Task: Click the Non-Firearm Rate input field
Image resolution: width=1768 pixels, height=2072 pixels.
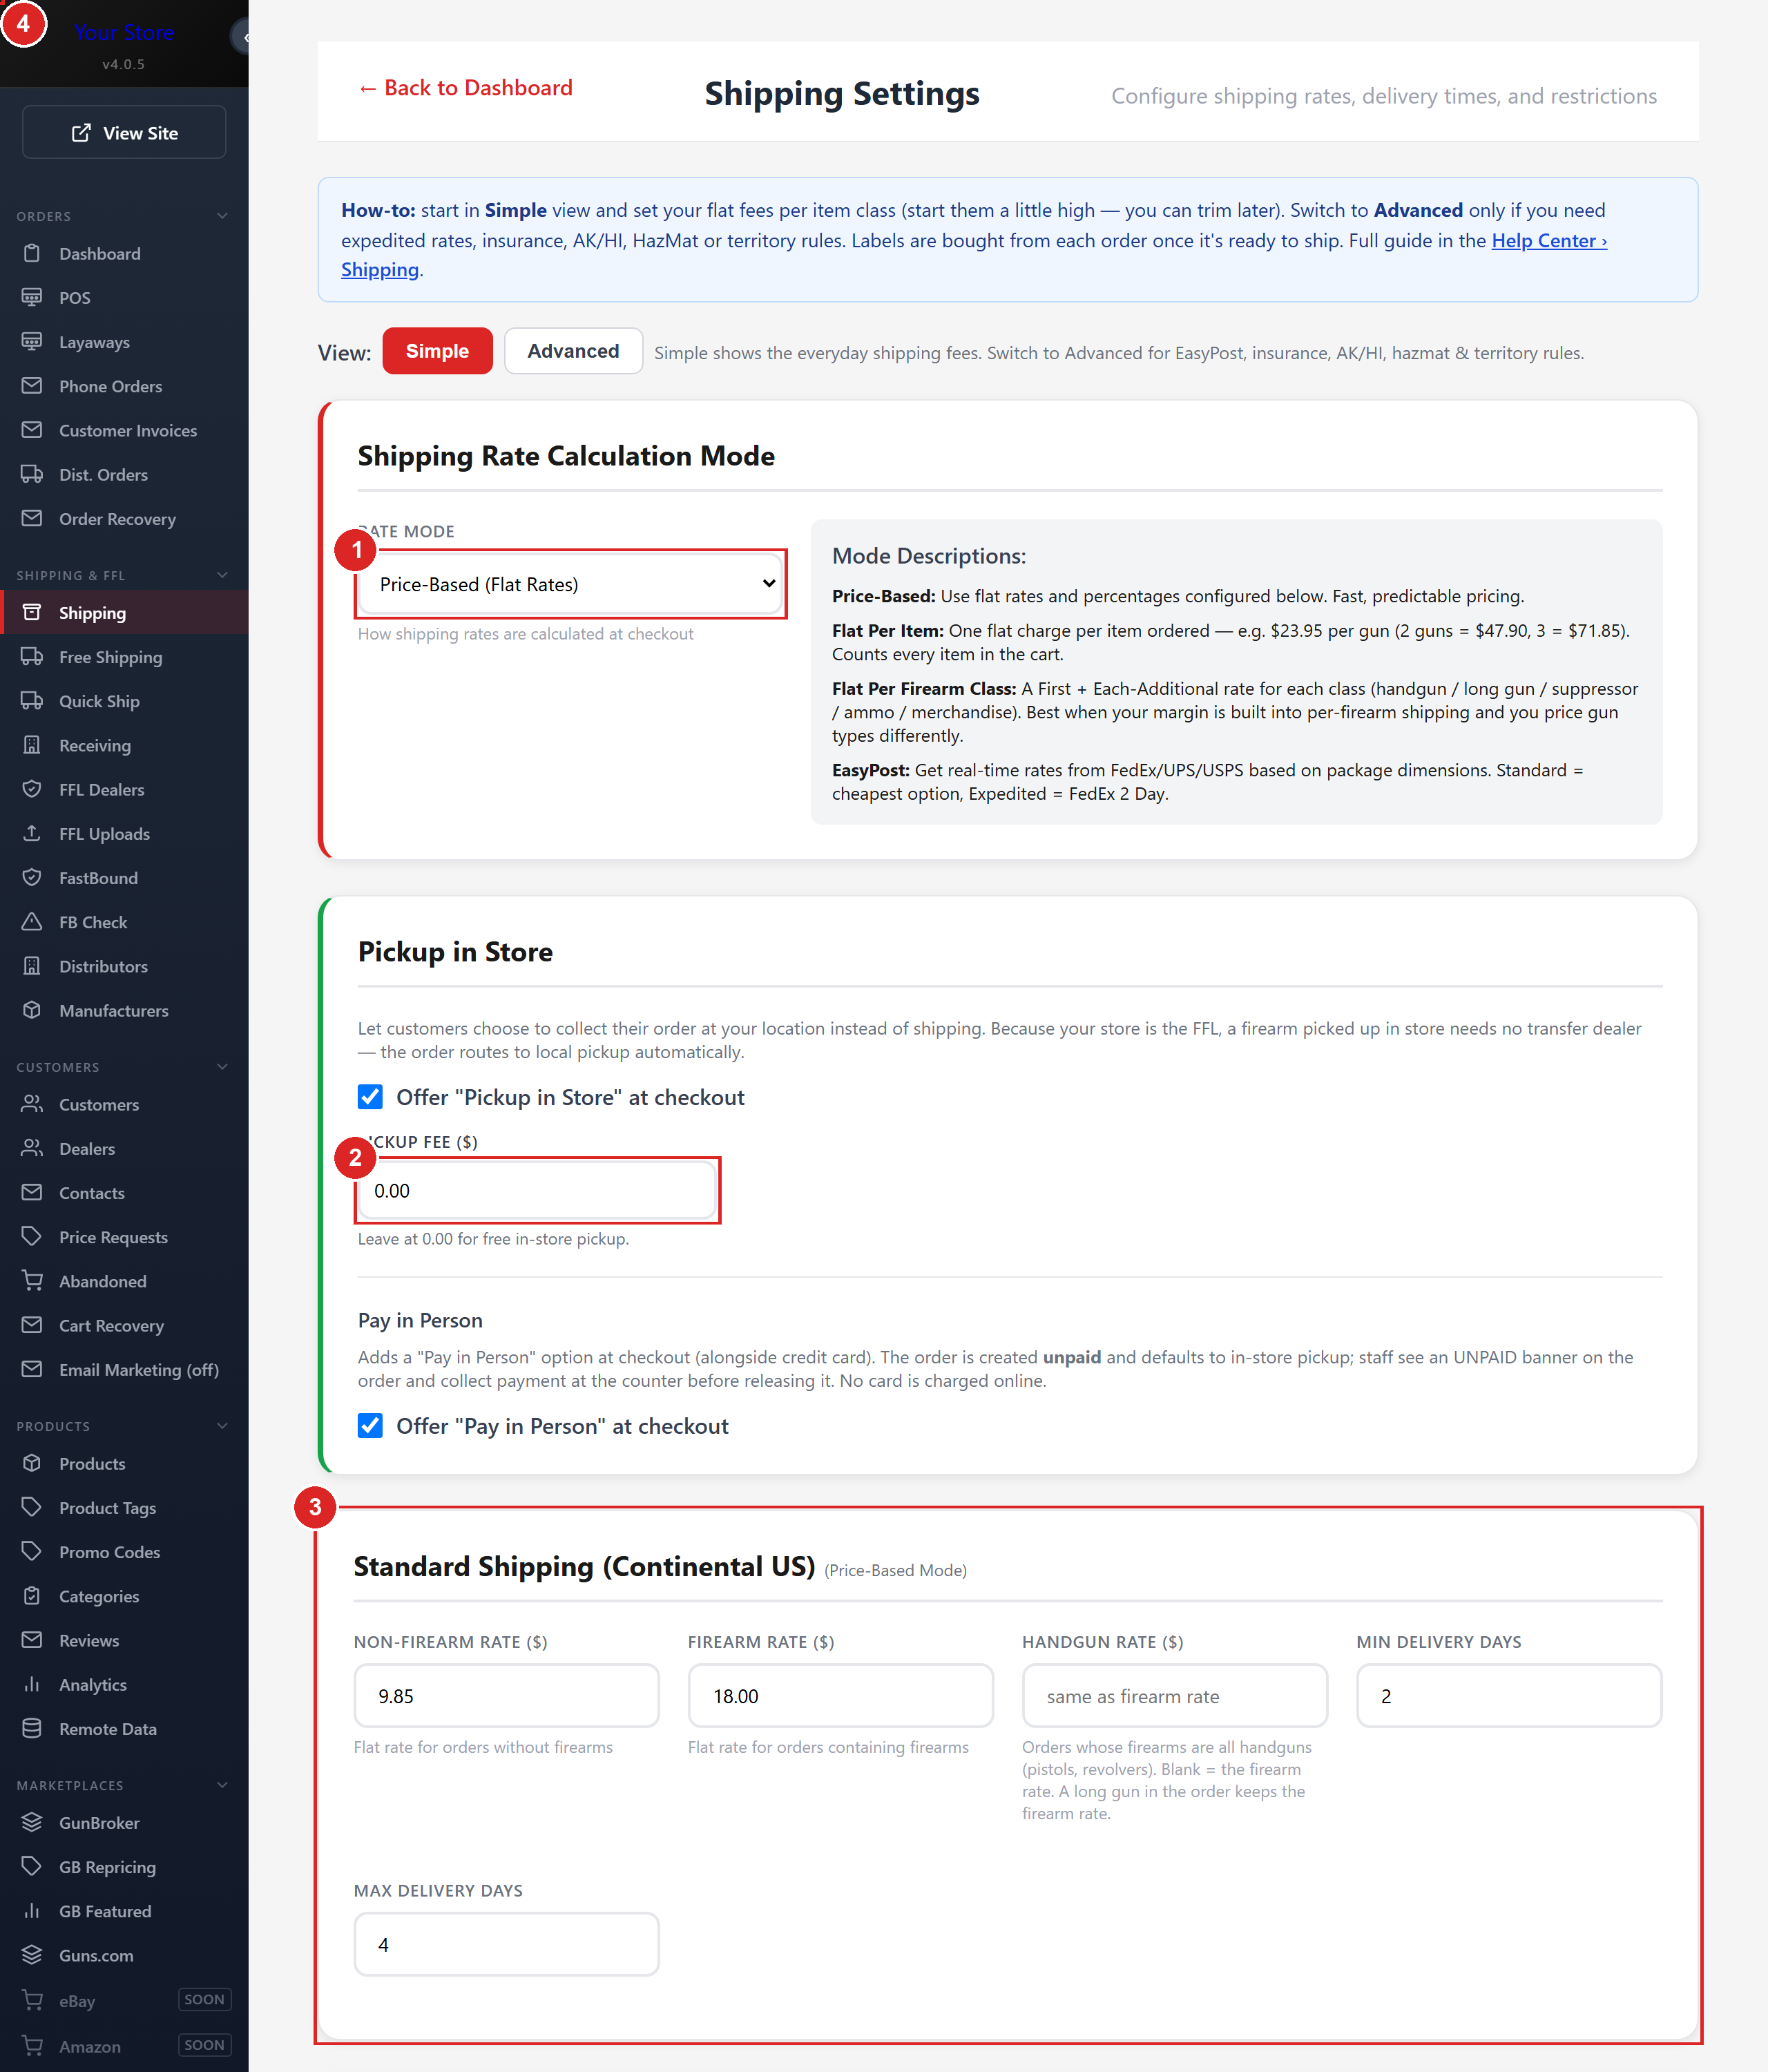Action: [x=506, y=1696]
